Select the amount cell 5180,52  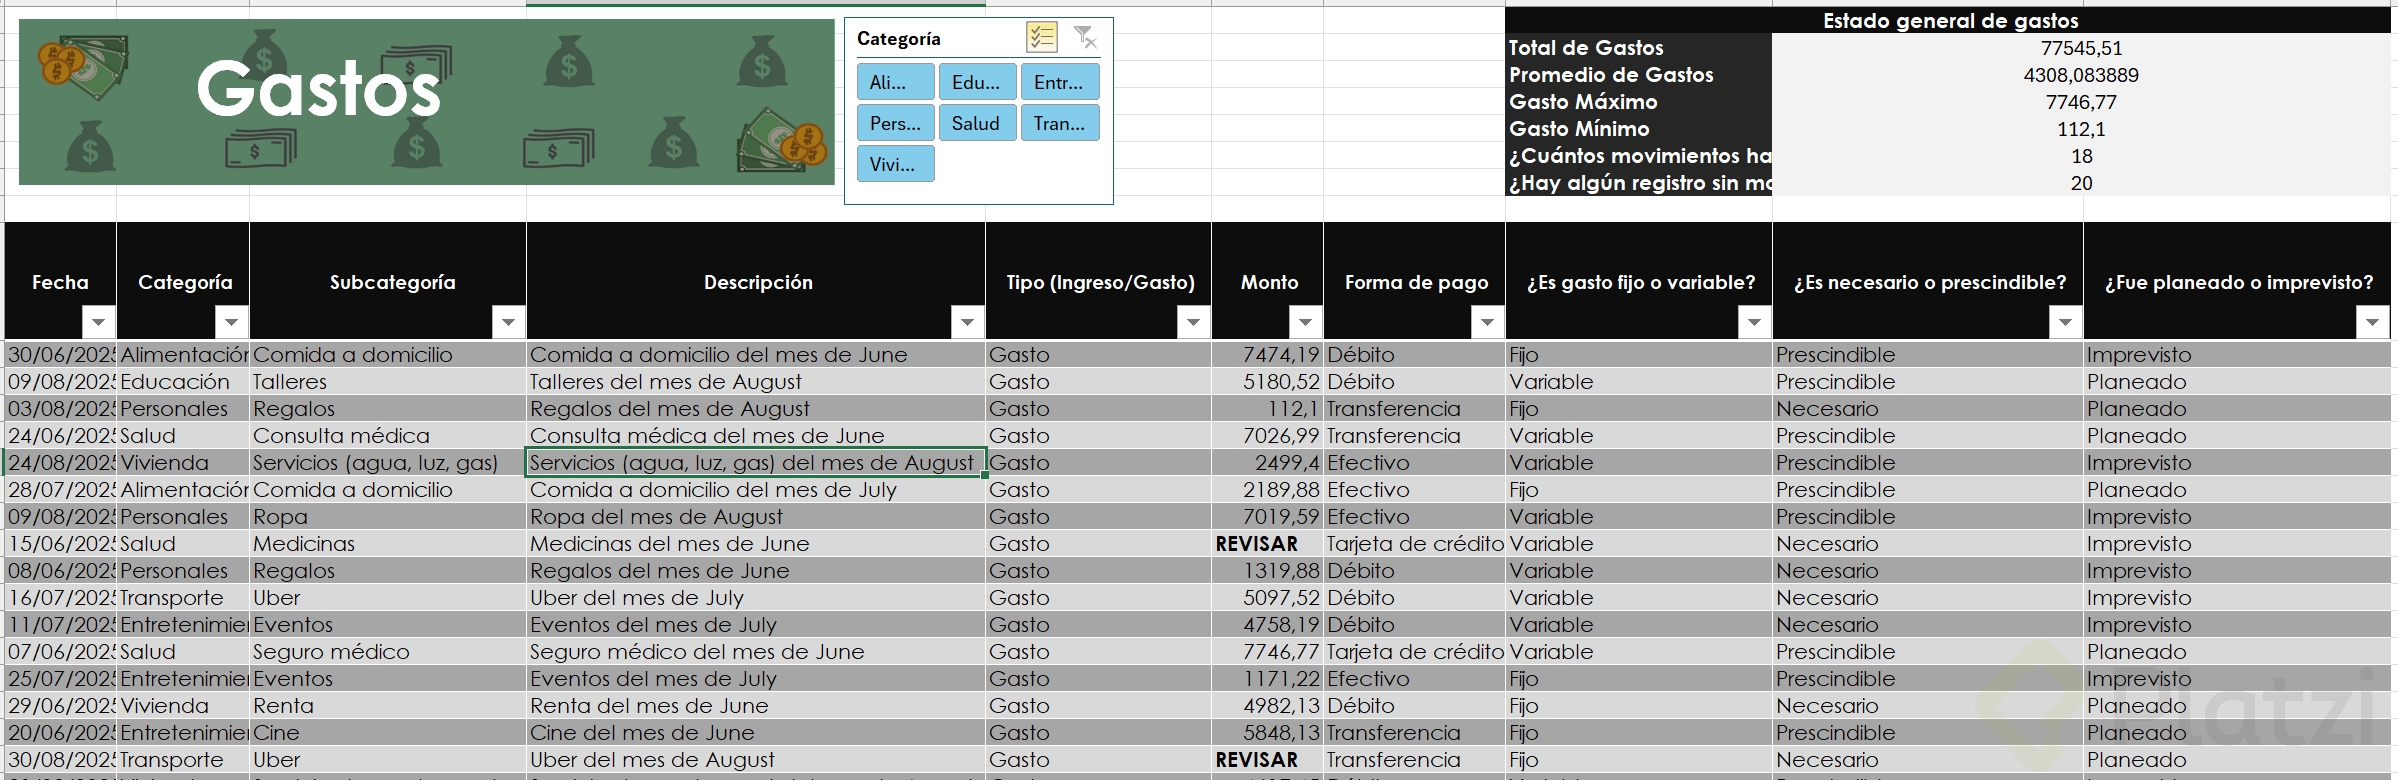point(1268,381)
